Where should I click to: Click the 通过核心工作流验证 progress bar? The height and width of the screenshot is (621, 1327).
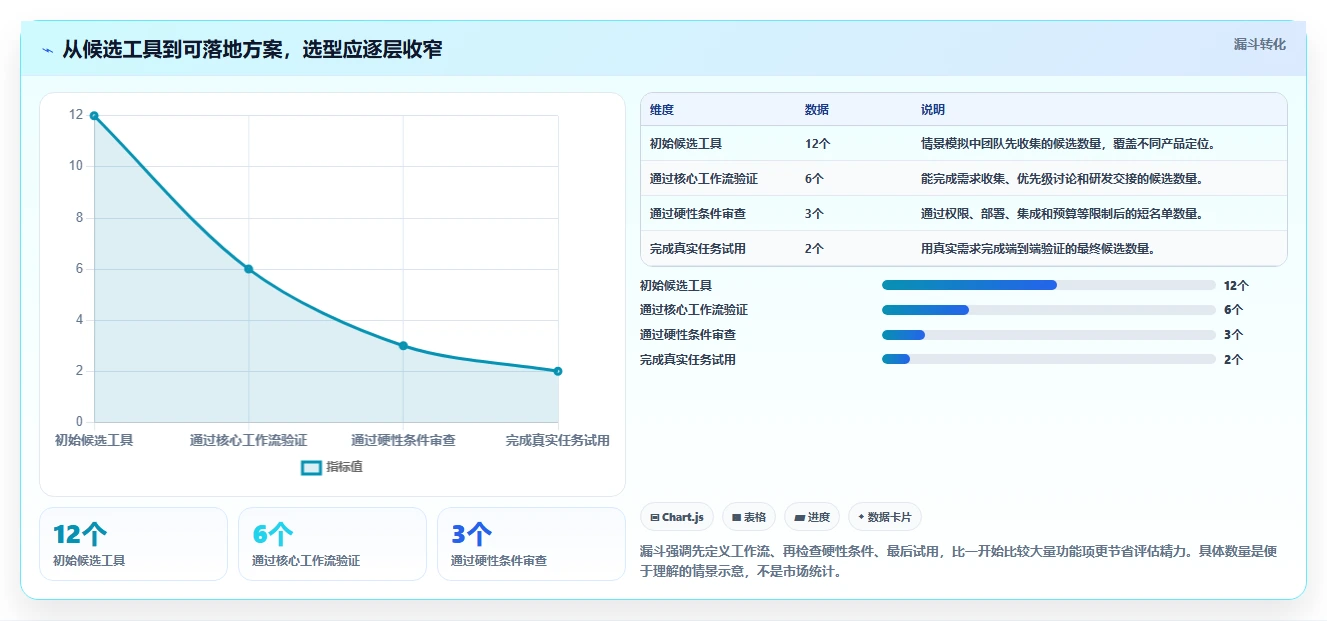(1048, 310)
